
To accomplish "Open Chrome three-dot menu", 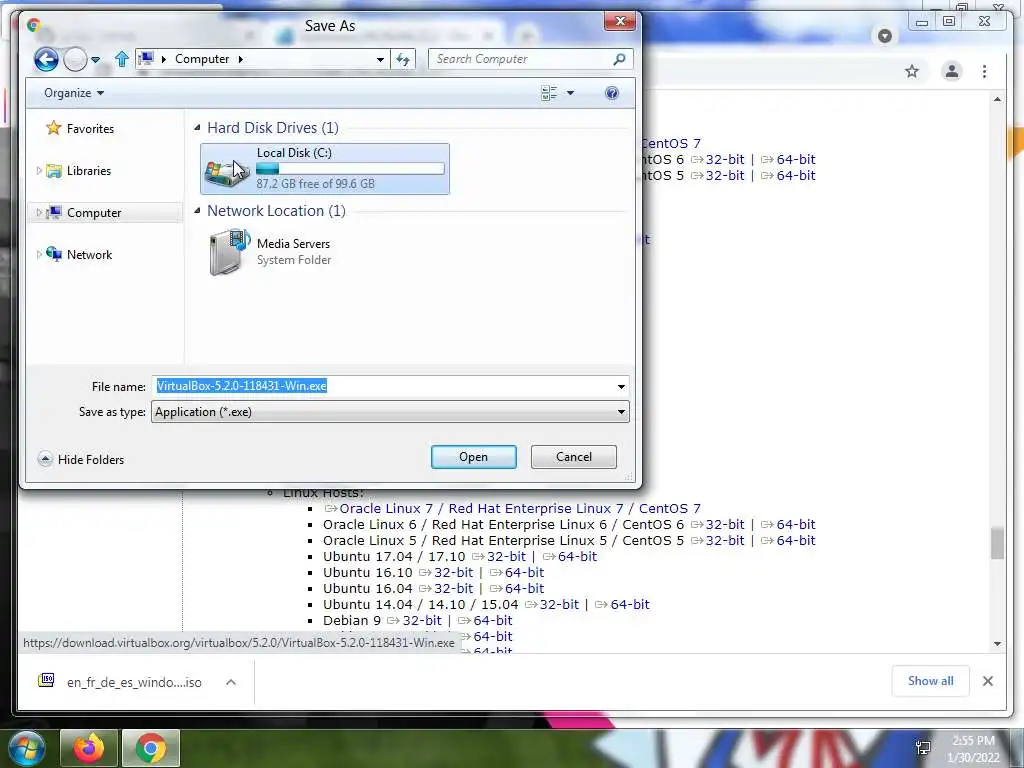I will pyautogui.click(x=984, y=71).
